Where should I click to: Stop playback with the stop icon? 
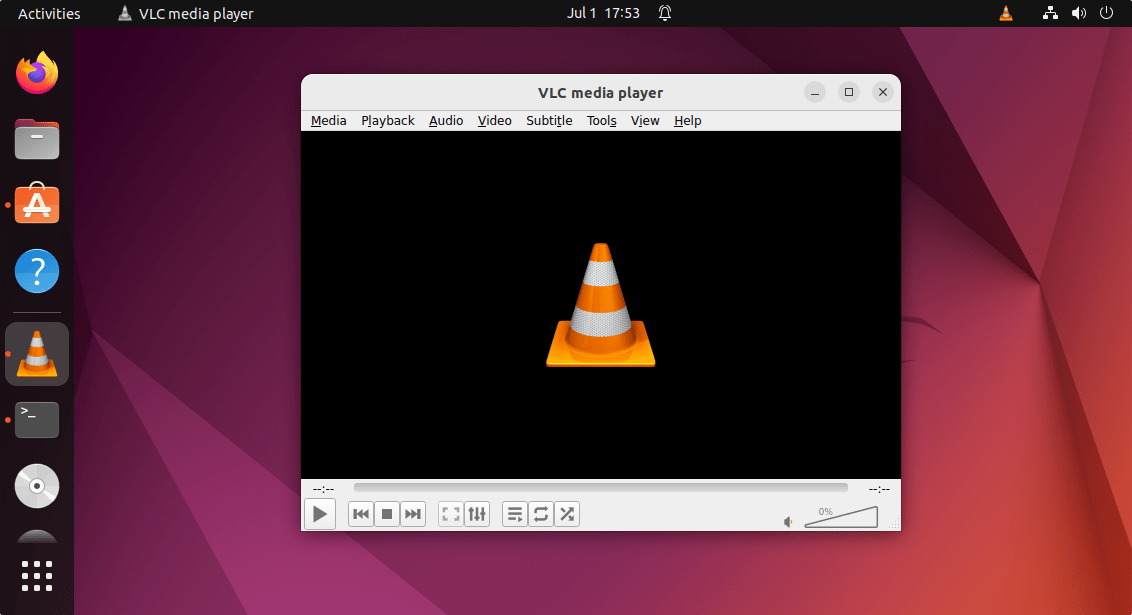point(387,513)
